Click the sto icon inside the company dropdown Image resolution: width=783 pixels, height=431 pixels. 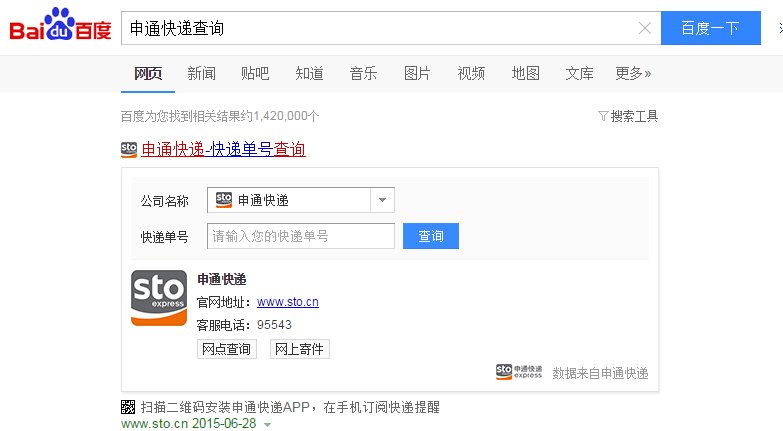[x=224, y=200]
